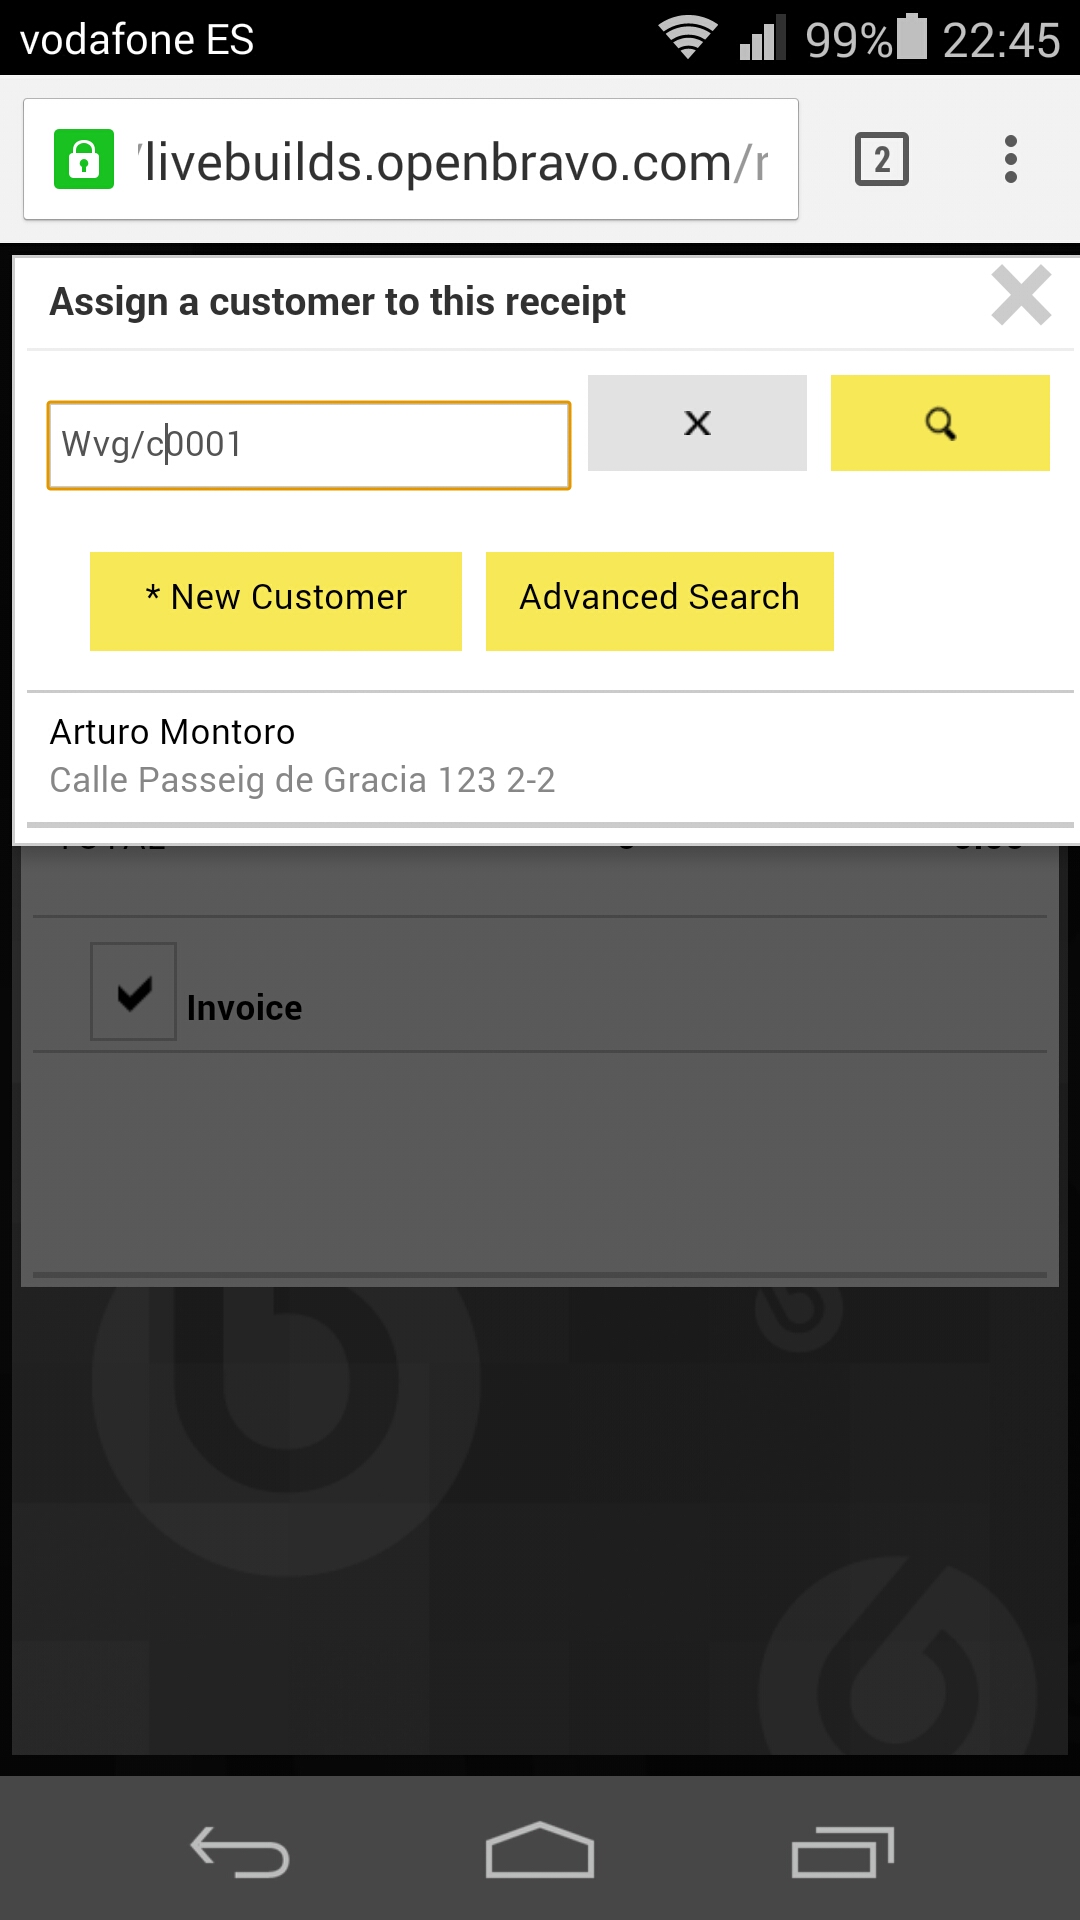Viewport: 1080px width, 1920px height.
Task: Tap the Wi-Fi status icon
Action: [688, 39]
